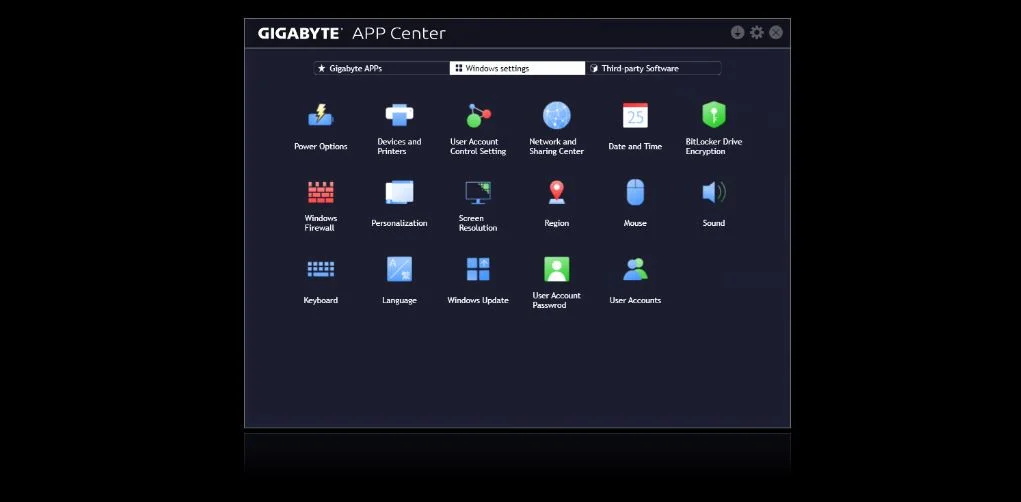The height and width of the screenshot is (502, 1021).
Task: Click the "Windows Firewall" label text
Action: click(x=320, y=223)
